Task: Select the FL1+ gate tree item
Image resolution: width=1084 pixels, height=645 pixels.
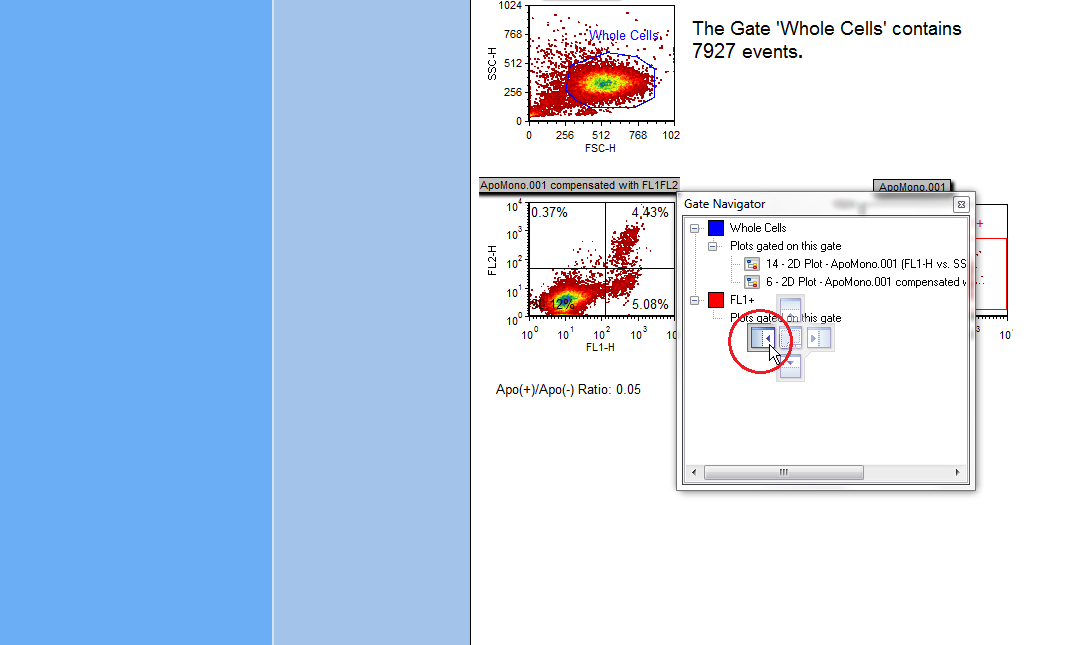Action: 742,300
